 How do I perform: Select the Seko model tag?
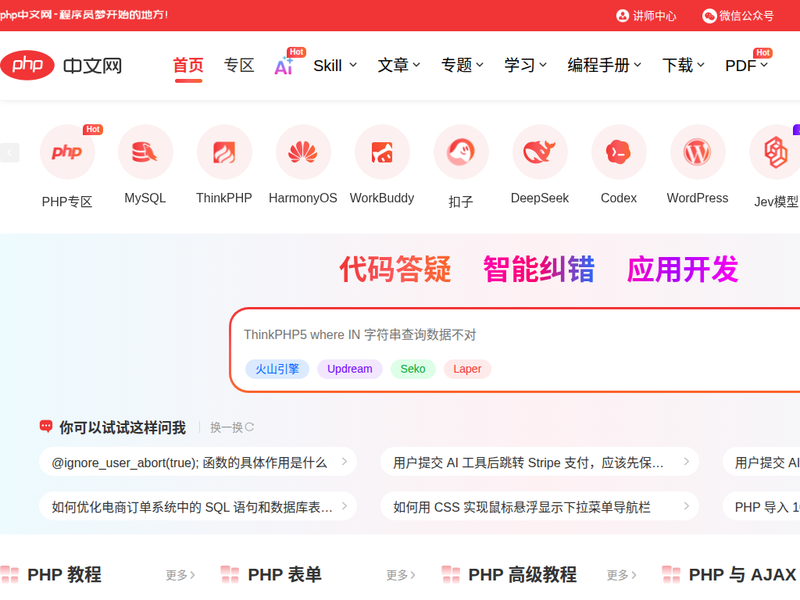(x=413, y=369)
